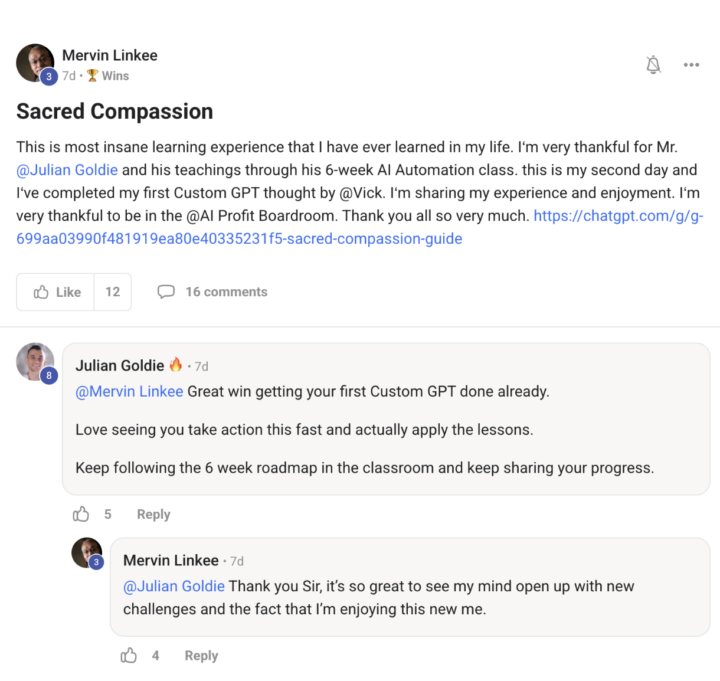Reply to Mervin Linkee's nested comment
The width and height of the screenshot is (720, 681).
[x=201, y=656]
